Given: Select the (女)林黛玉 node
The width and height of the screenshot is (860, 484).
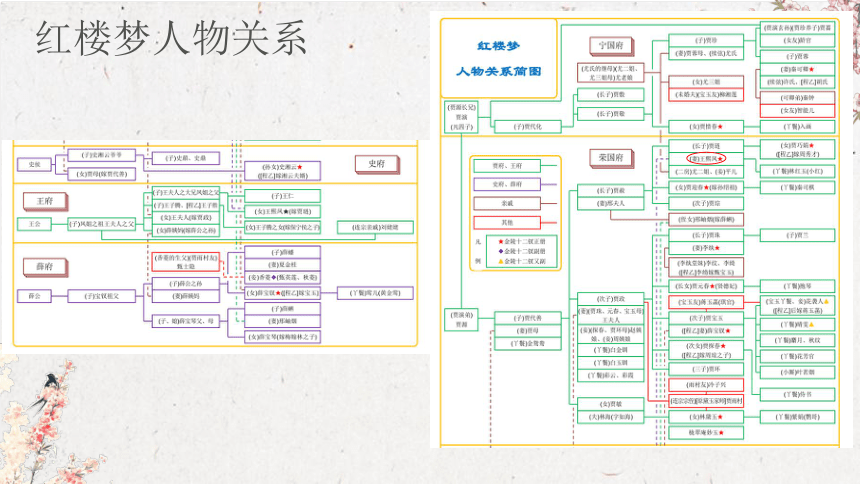Looking at the screenshot, I should point(706,417).
